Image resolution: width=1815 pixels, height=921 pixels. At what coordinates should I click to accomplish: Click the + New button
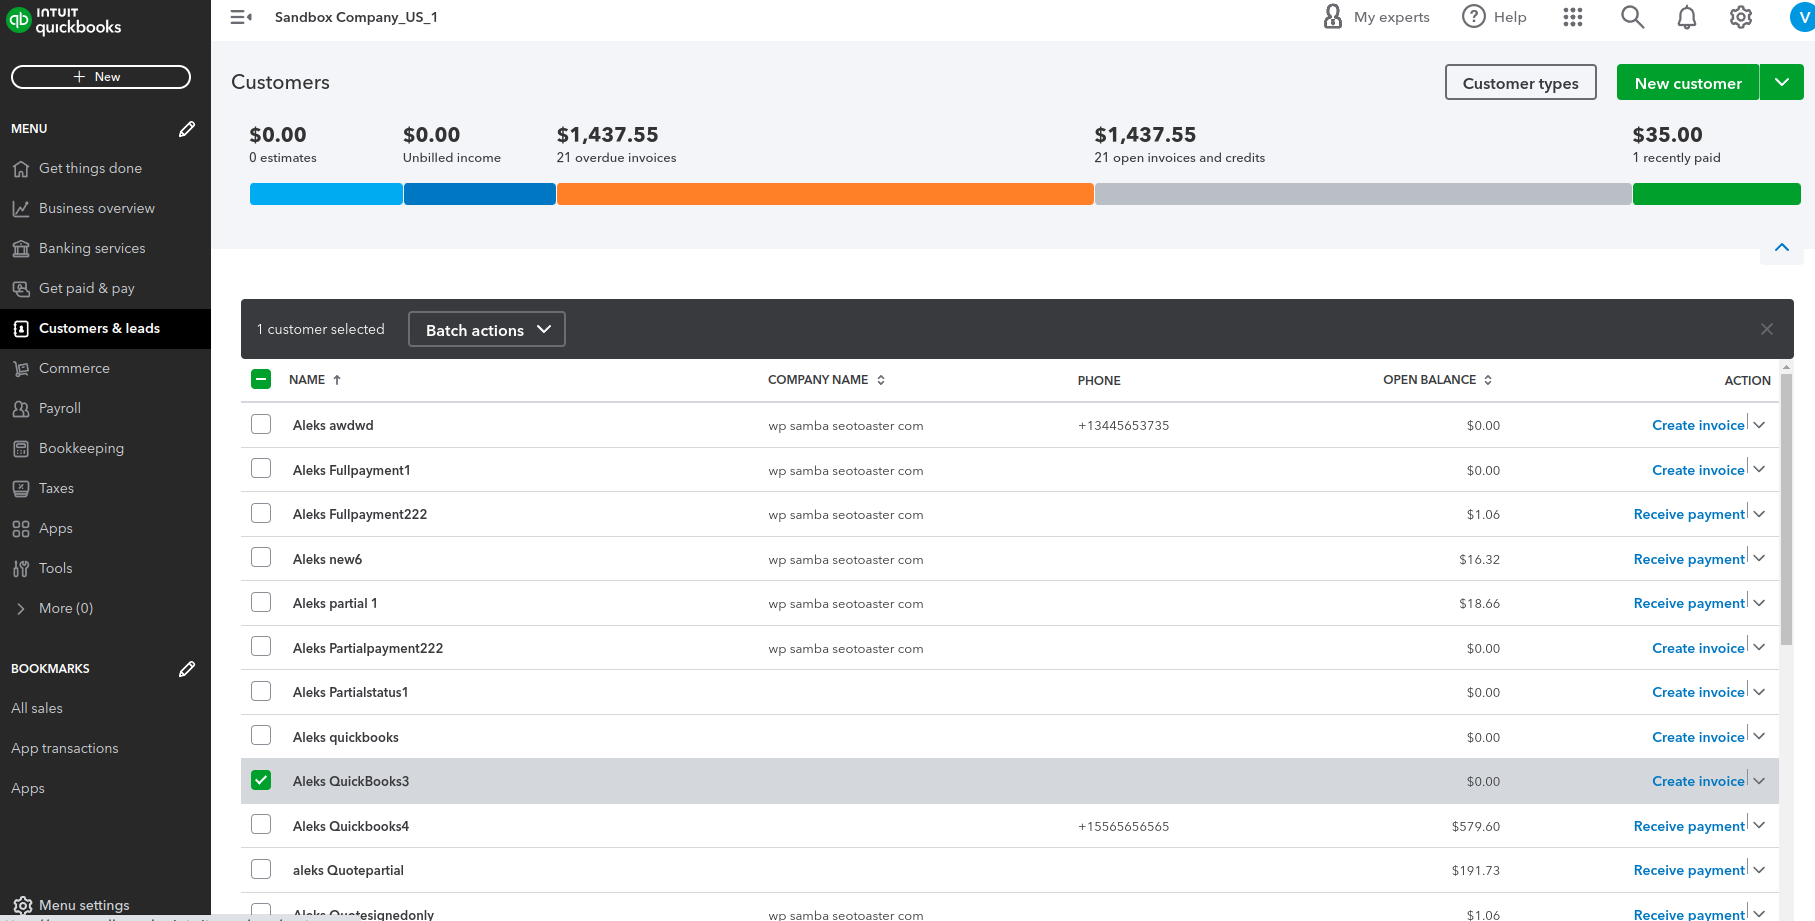pos(101,77)
